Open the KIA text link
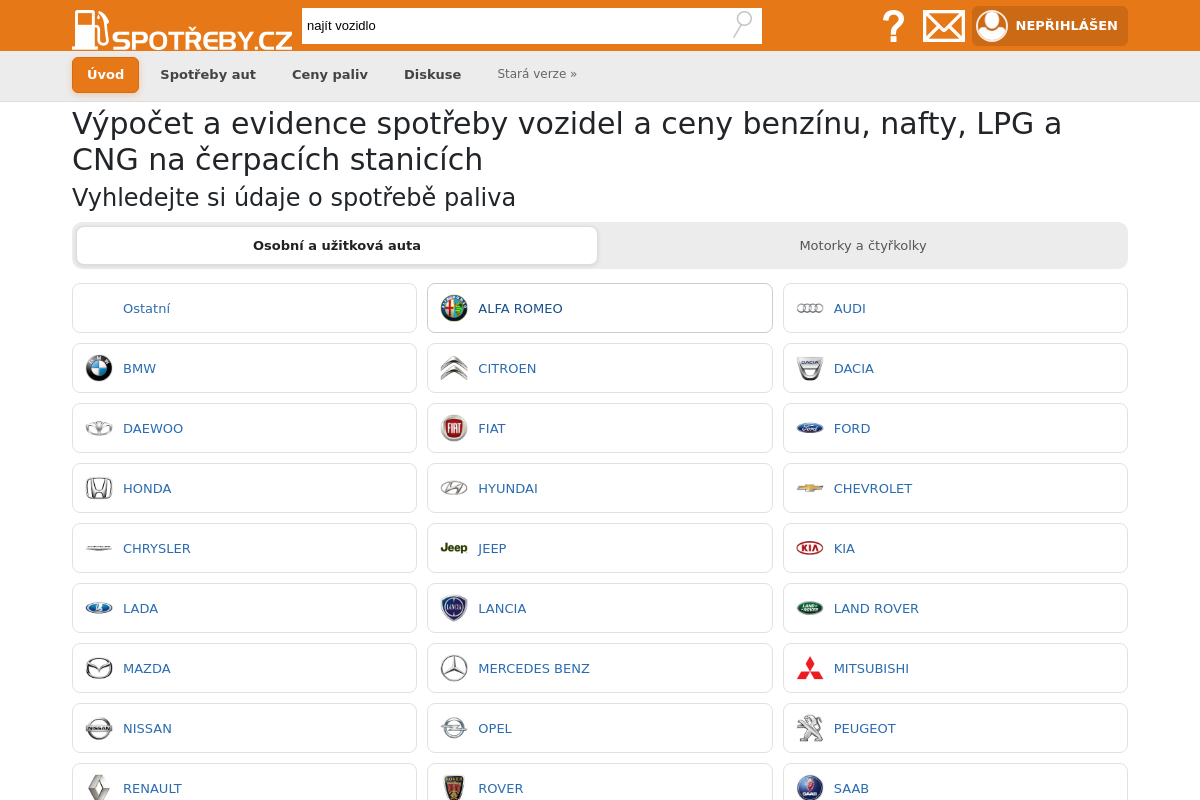1200x800 pixels. point(844,548)
